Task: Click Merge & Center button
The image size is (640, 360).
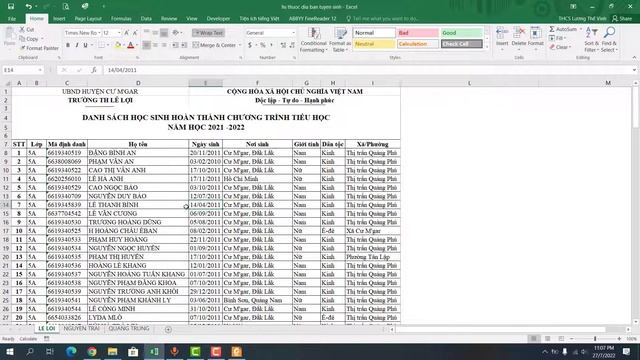Action: [x=215, y=45]
